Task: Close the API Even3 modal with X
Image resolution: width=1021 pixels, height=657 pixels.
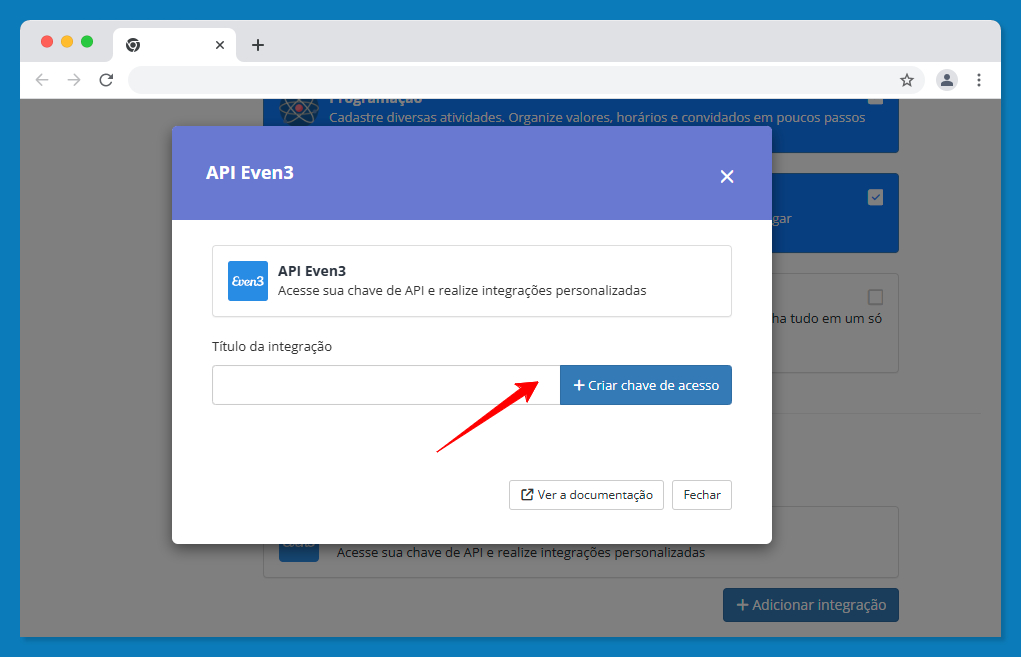Action: click(x=727, y=176)
